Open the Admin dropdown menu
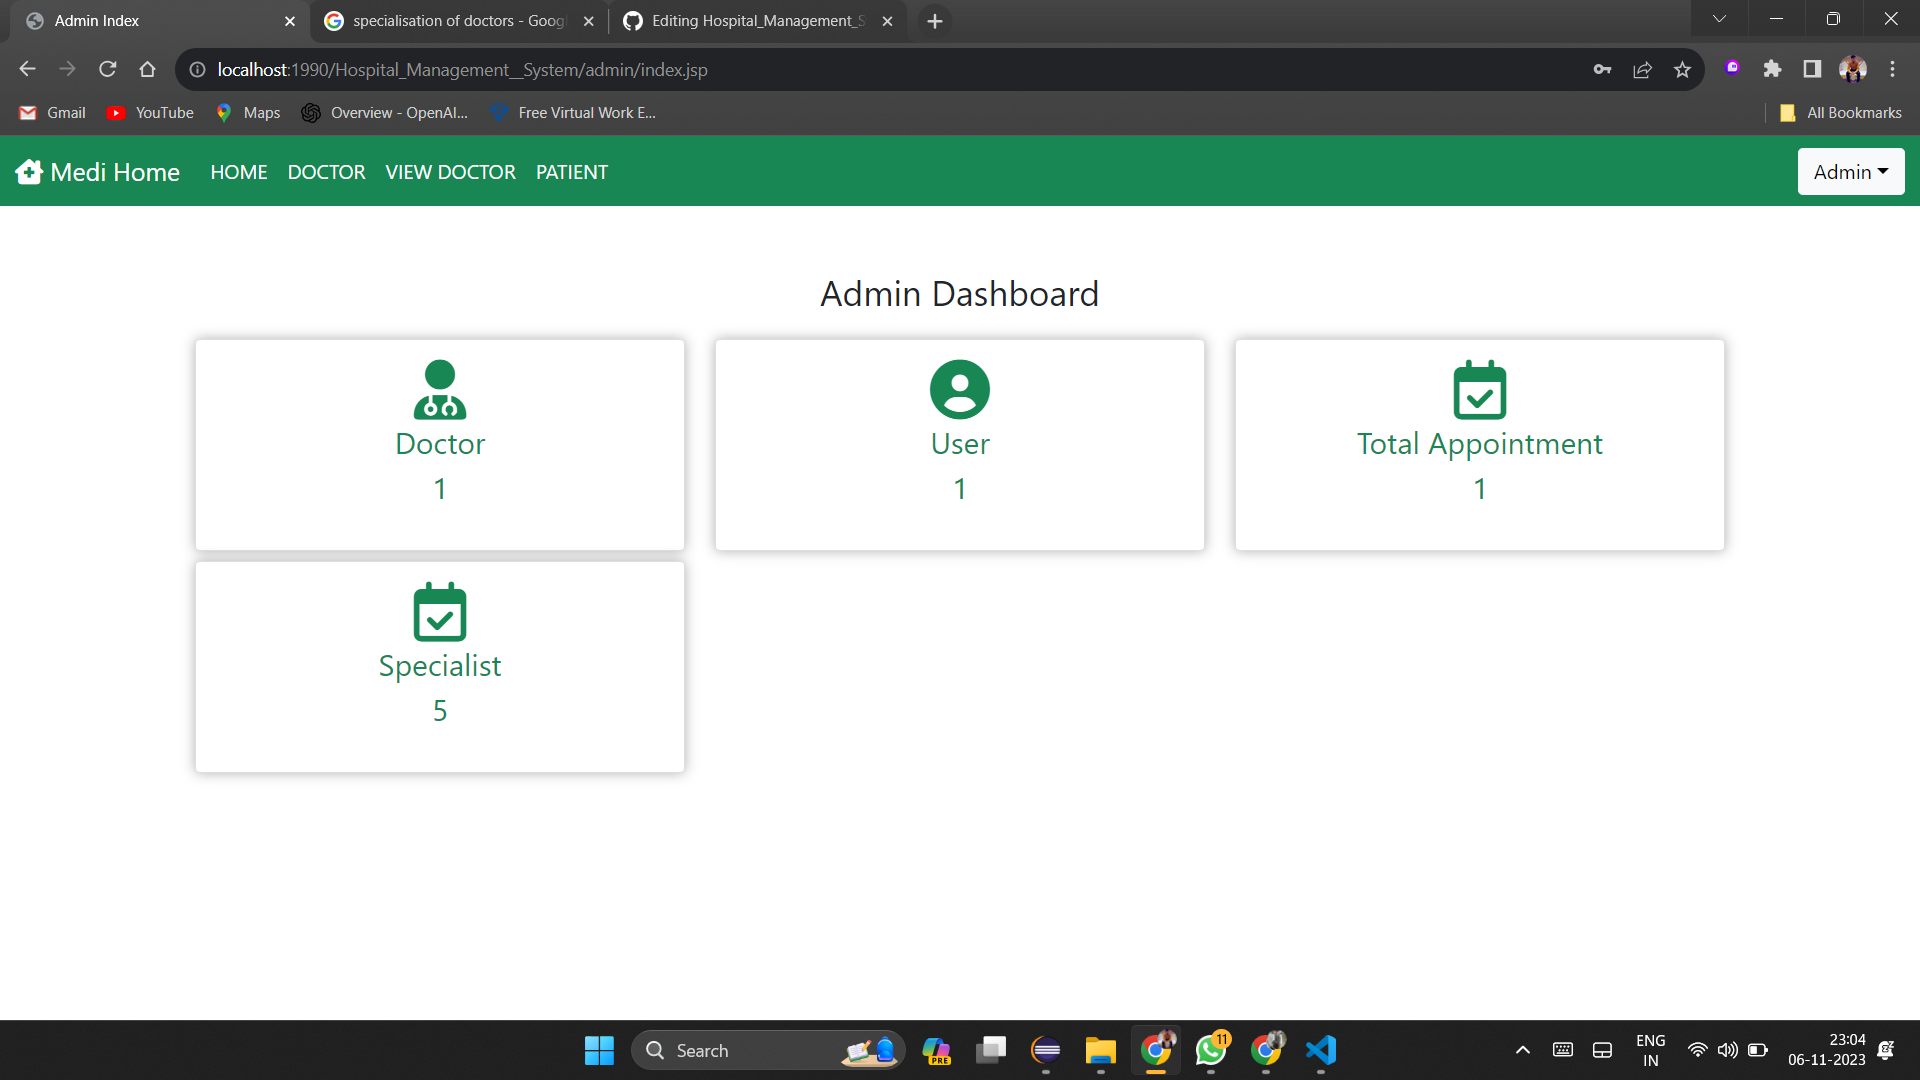The image size is (1920, 1080). [x=1850, y=171]
